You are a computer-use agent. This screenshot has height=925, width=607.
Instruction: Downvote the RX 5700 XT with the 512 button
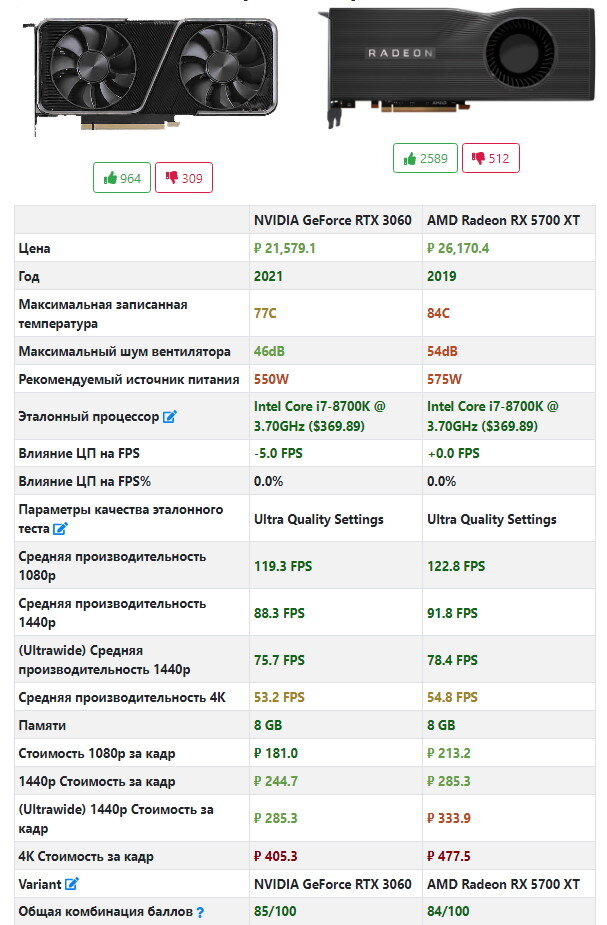pyautogui.click(x=491, y=158)
